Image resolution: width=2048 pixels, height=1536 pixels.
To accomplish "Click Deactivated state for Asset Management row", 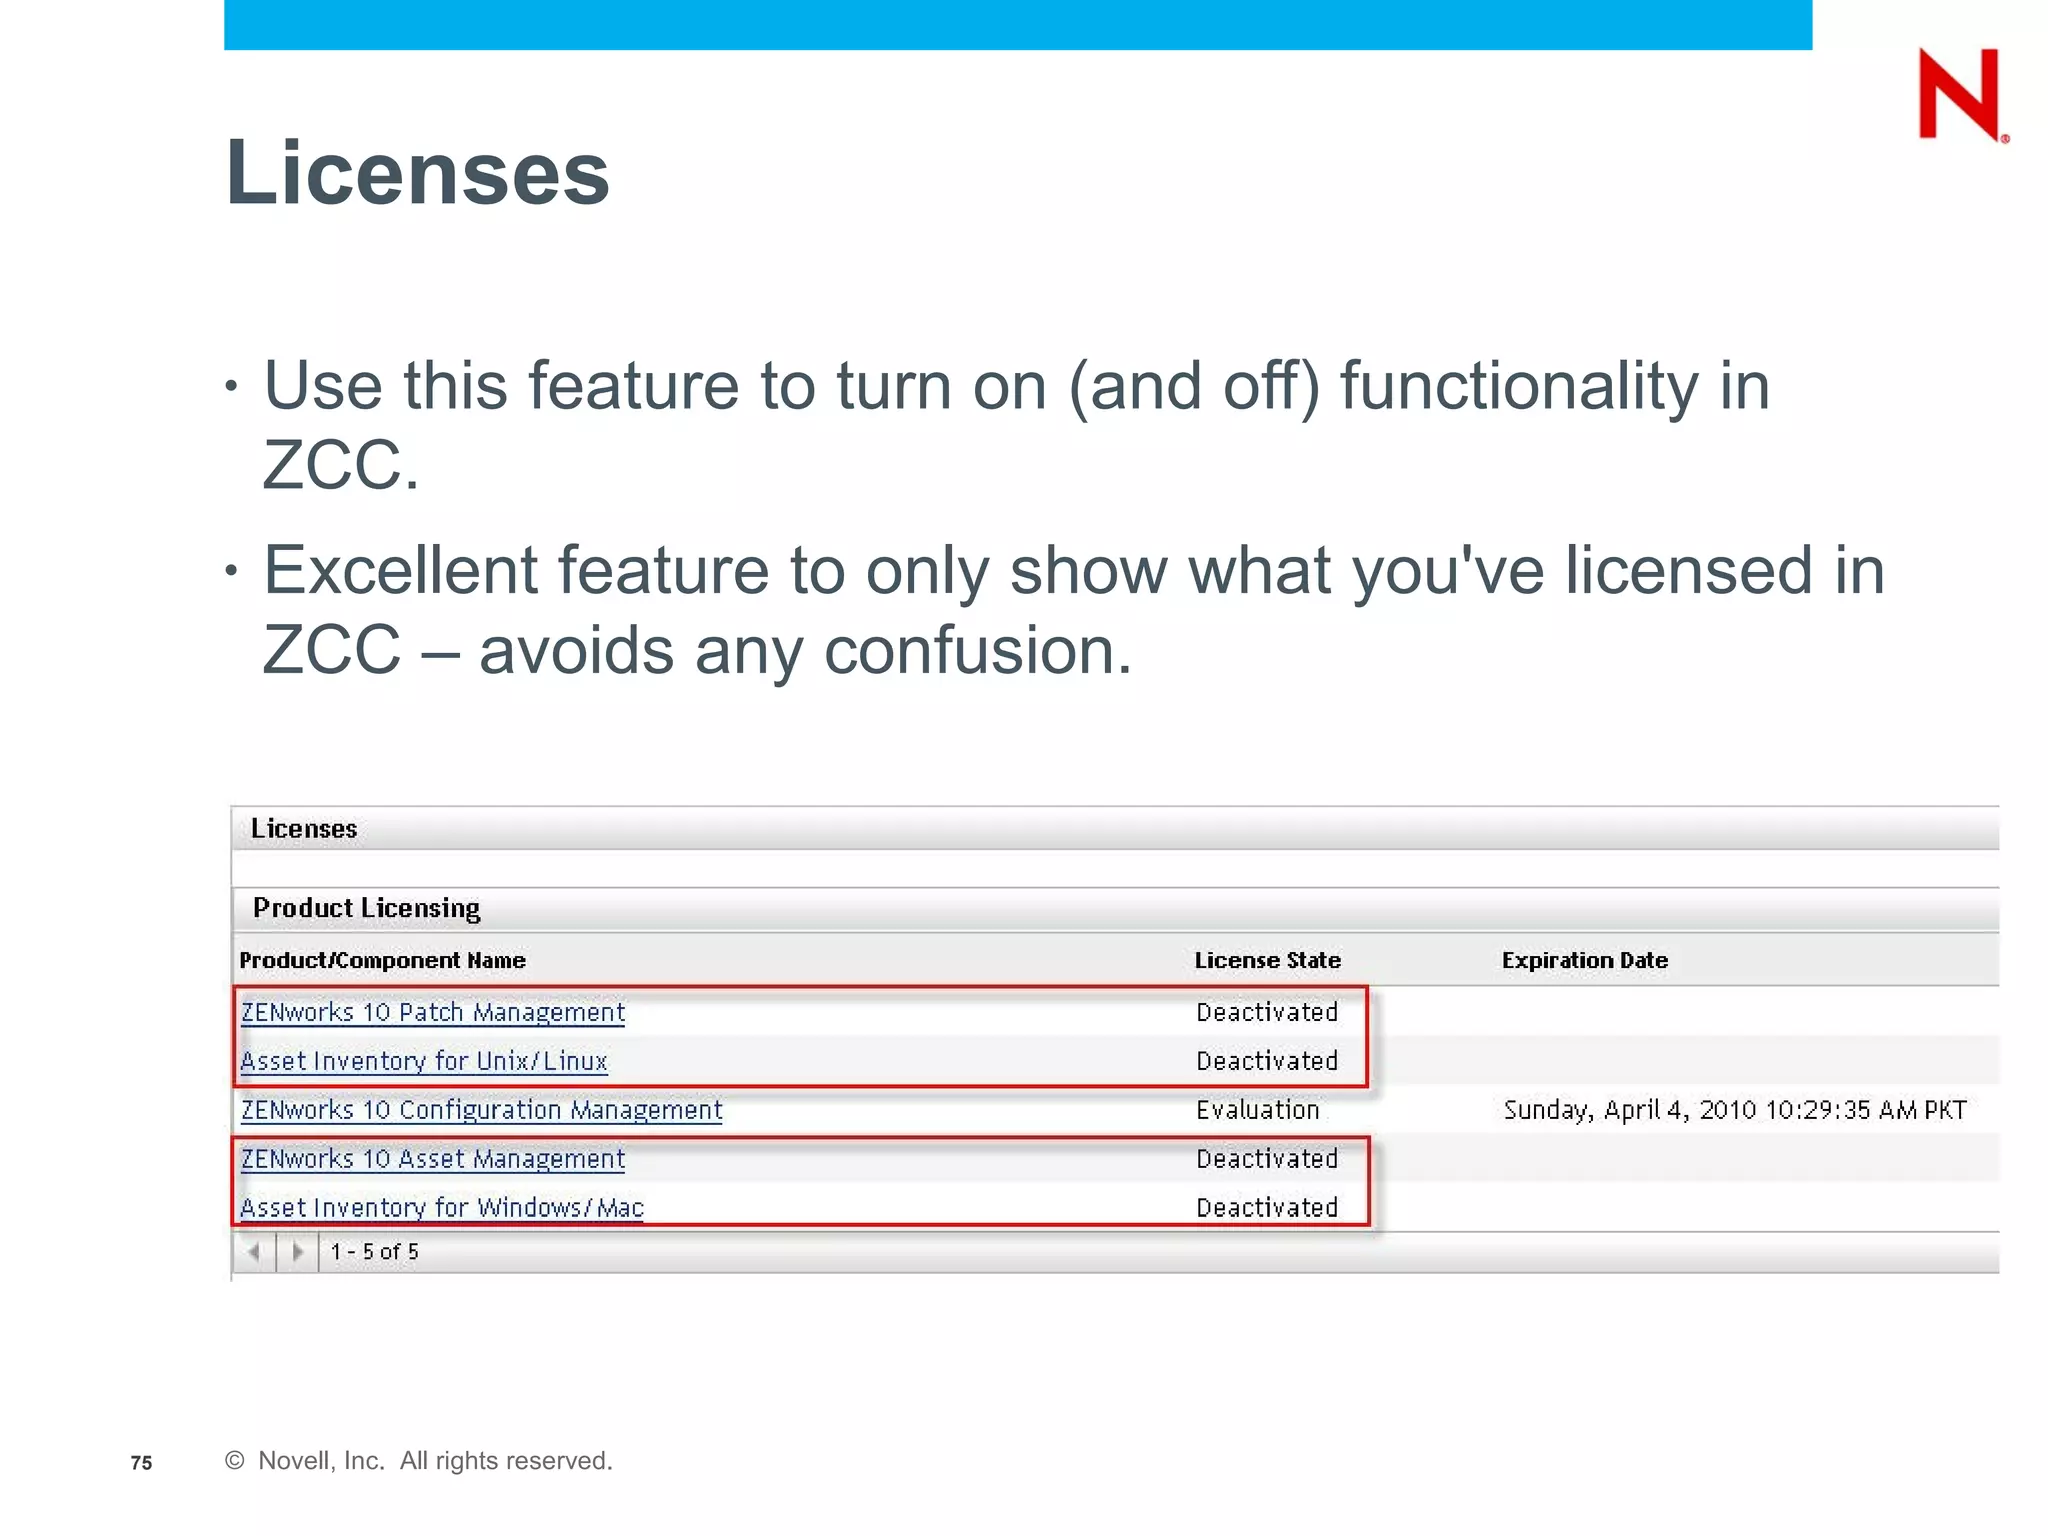I will click(1267, 1159).
